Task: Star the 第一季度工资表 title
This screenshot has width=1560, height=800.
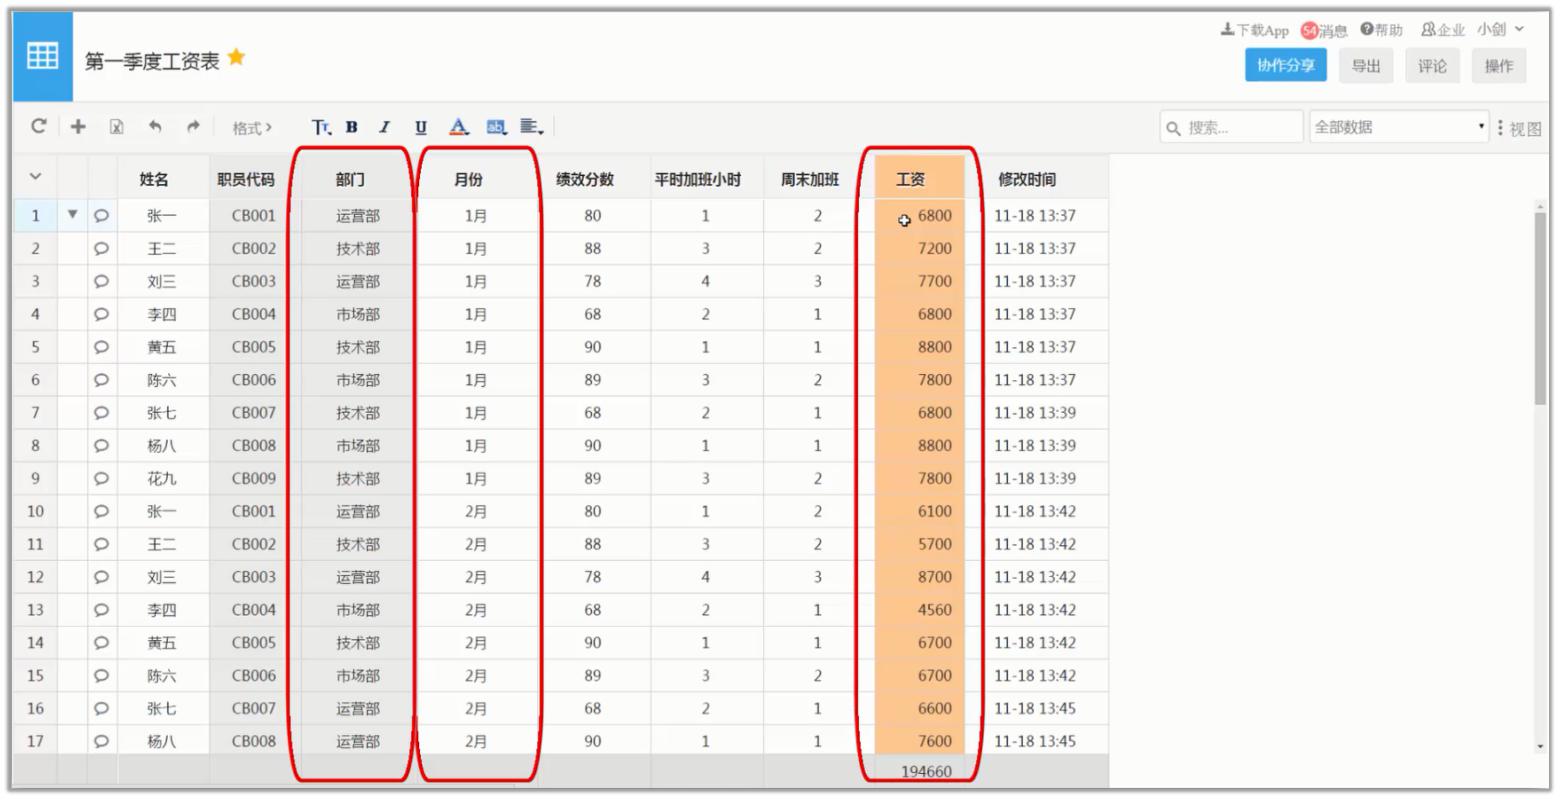Action: (x=236, y=58)
